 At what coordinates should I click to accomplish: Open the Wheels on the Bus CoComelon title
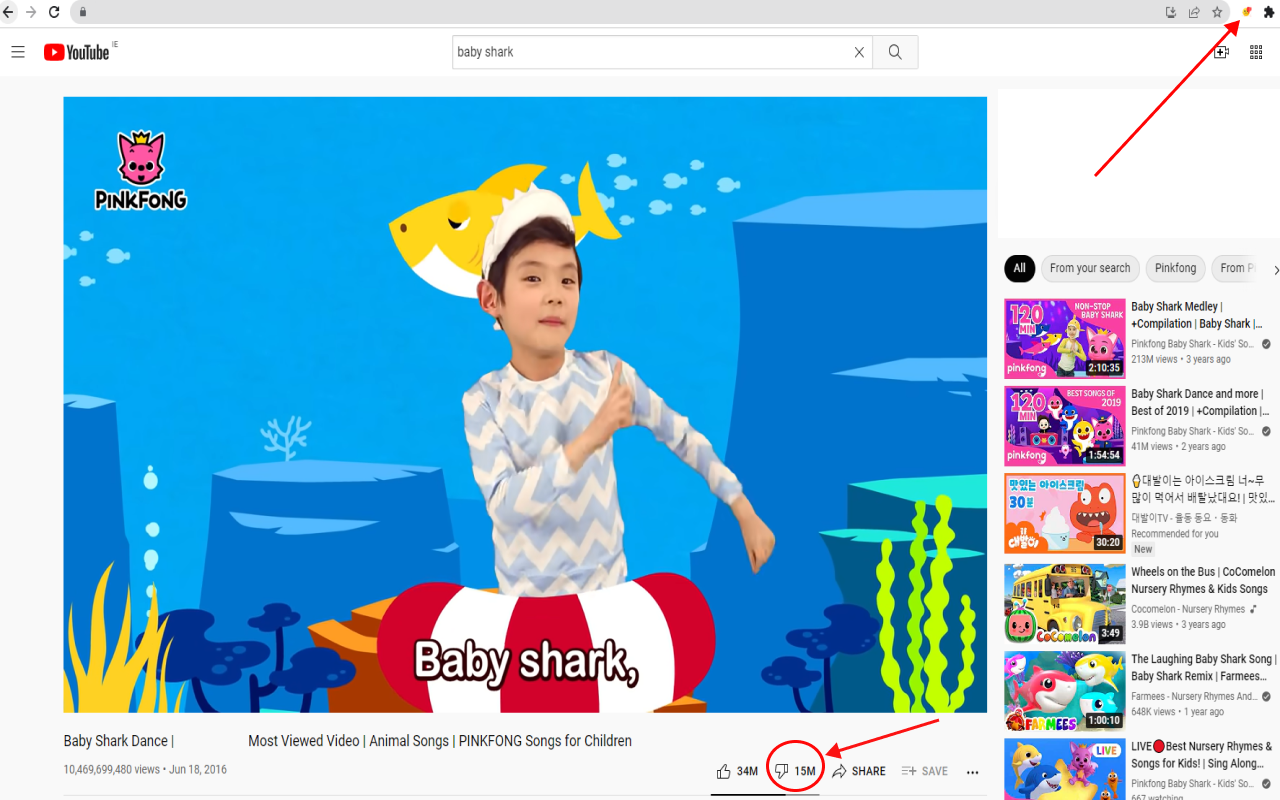[1203, 580]
